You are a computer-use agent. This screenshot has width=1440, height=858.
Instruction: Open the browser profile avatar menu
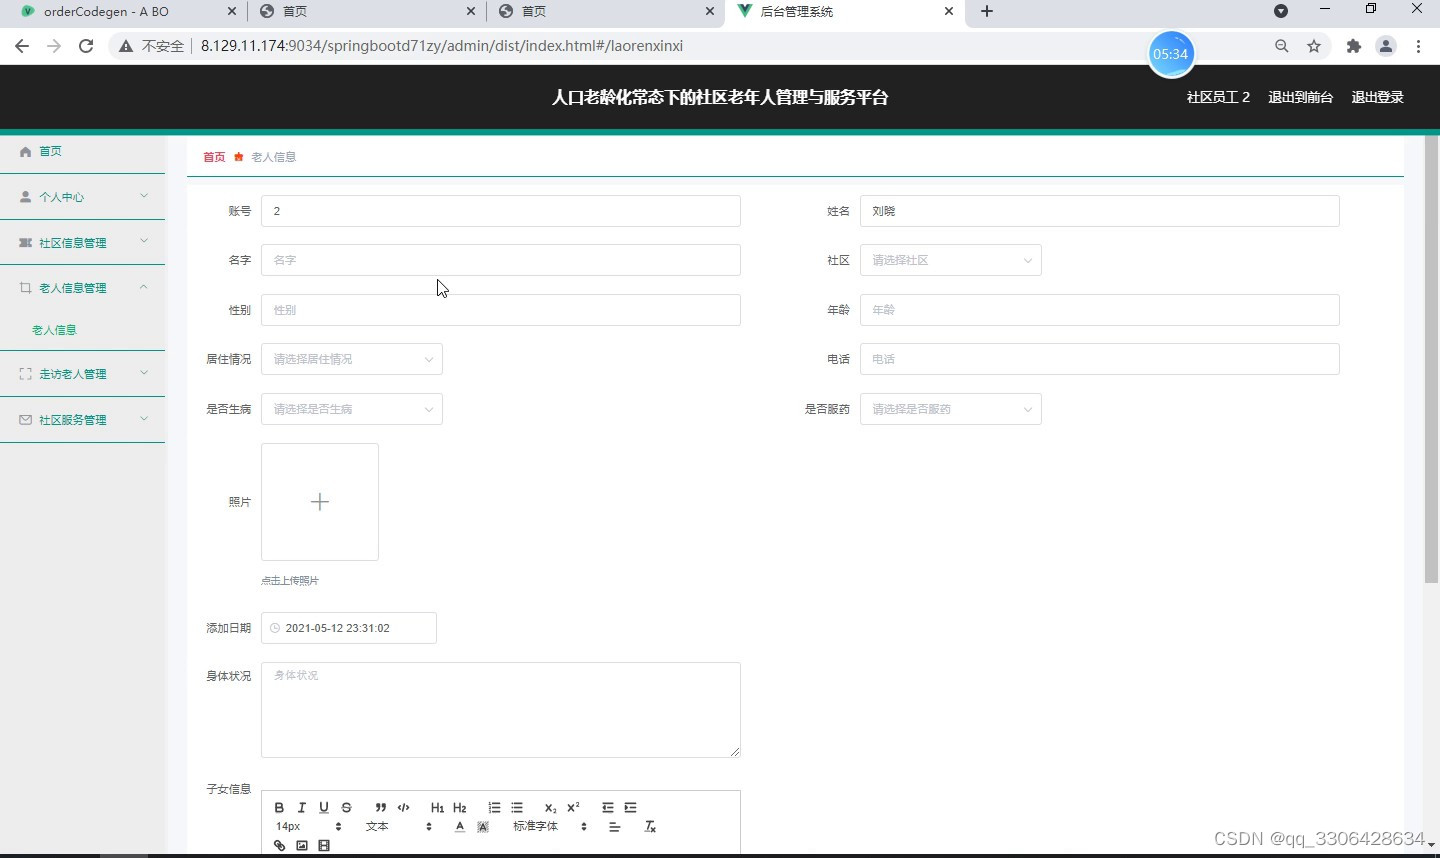click(x=1386, y=46)
